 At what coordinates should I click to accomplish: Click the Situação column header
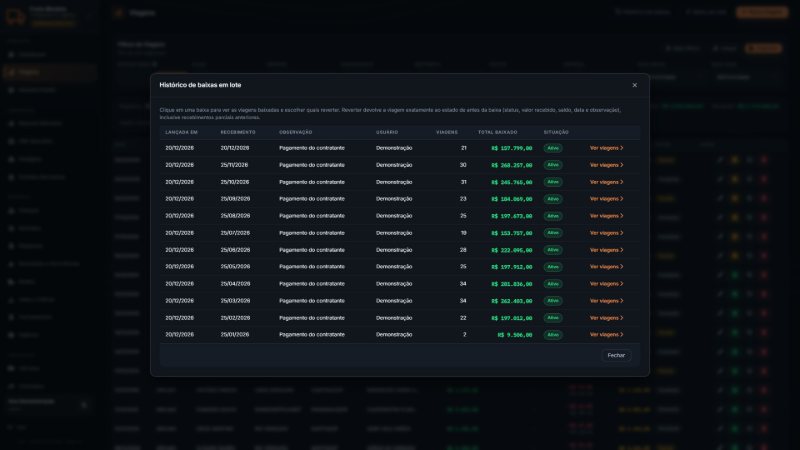pyautogui.click(x=556, y=132)
